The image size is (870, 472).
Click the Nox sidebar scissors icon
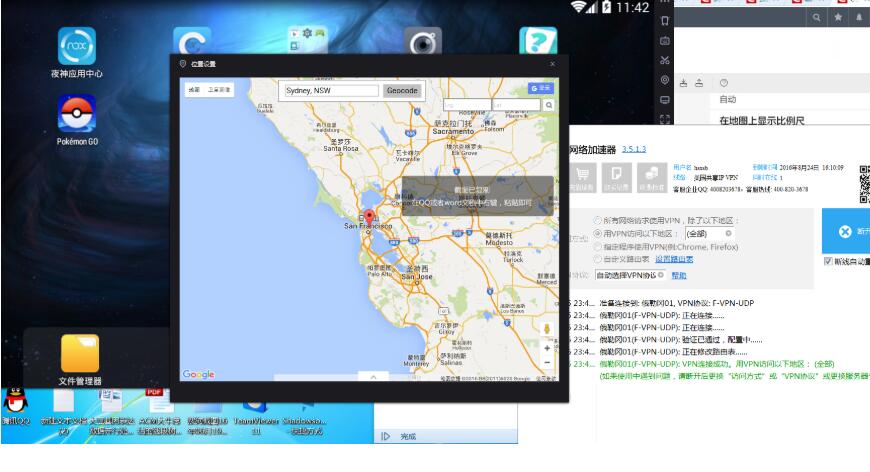click(x=665, y=60)
